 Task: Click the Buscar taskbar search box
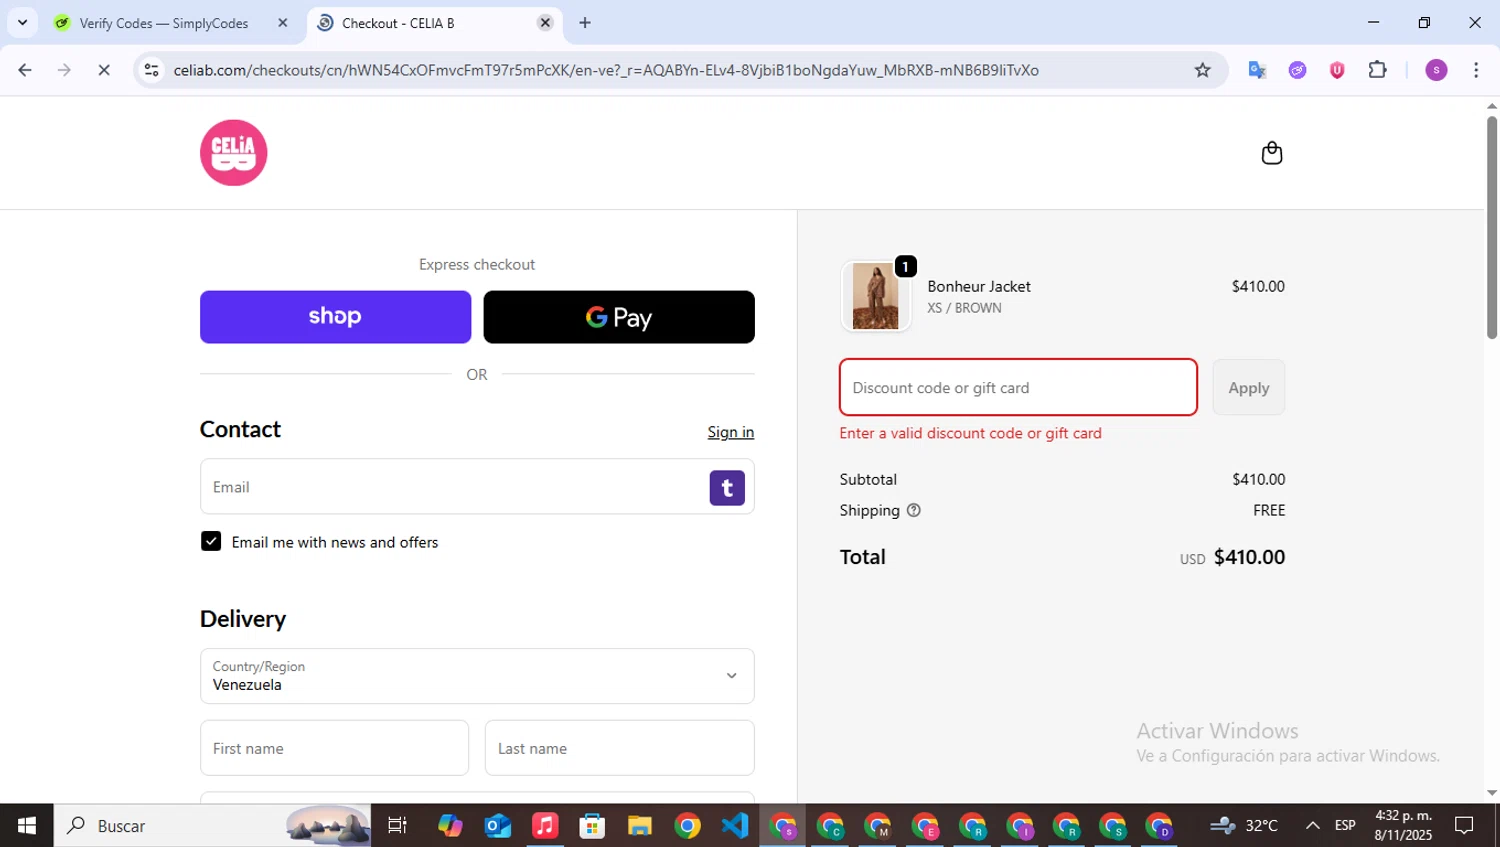point(212,826)
